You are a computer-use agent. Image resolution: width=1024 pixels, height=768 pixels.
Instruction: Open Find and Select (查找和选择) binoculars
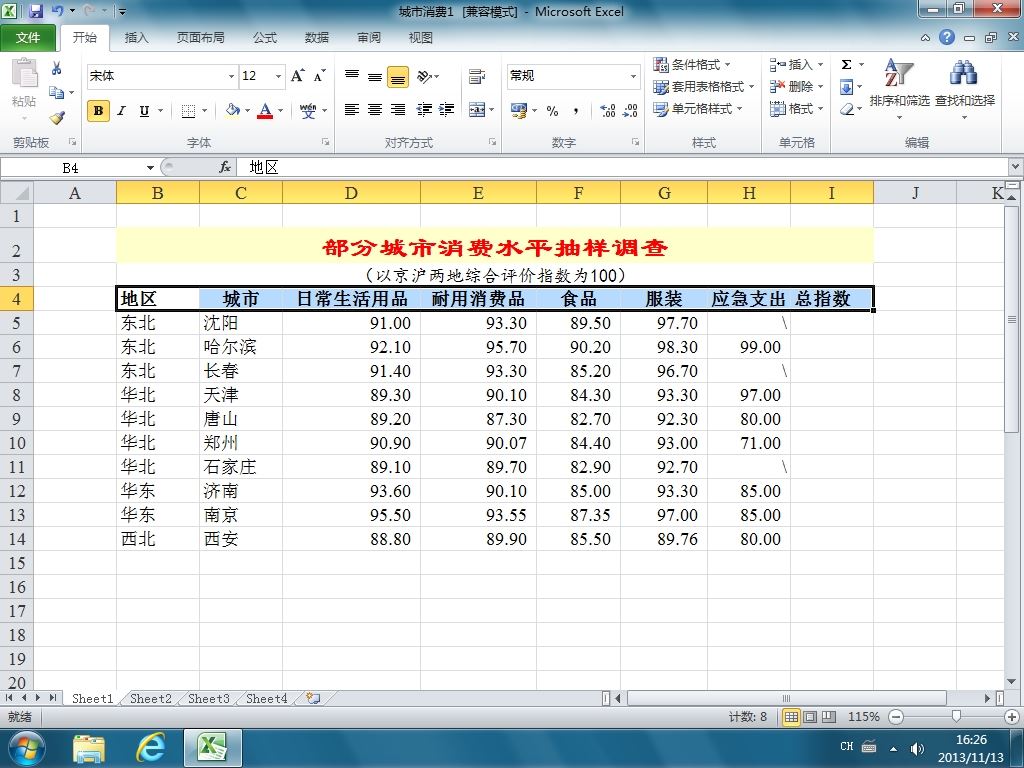965,88
